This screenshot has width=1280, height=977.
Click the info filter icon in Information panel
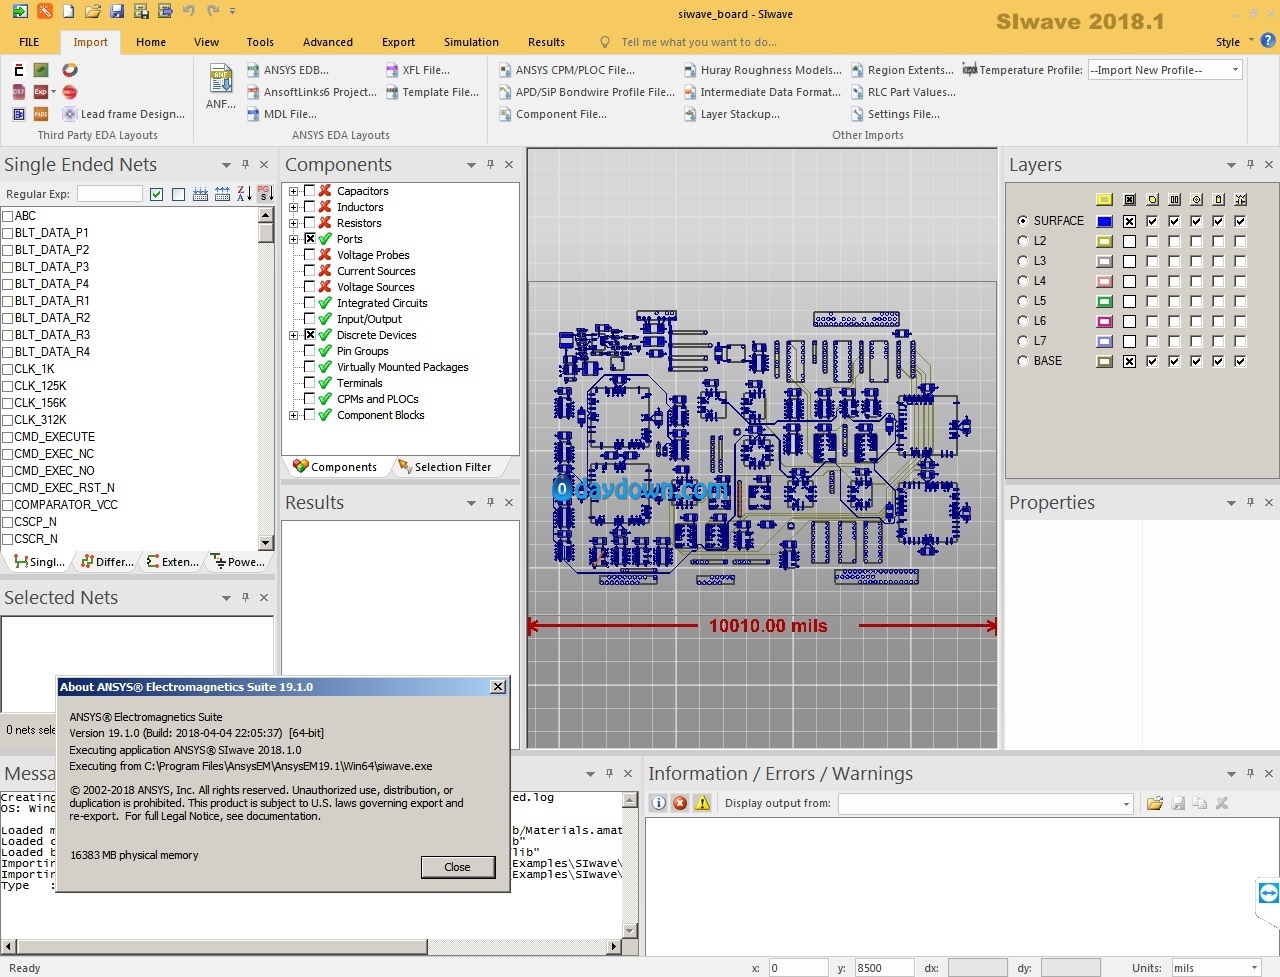point(658,803)
